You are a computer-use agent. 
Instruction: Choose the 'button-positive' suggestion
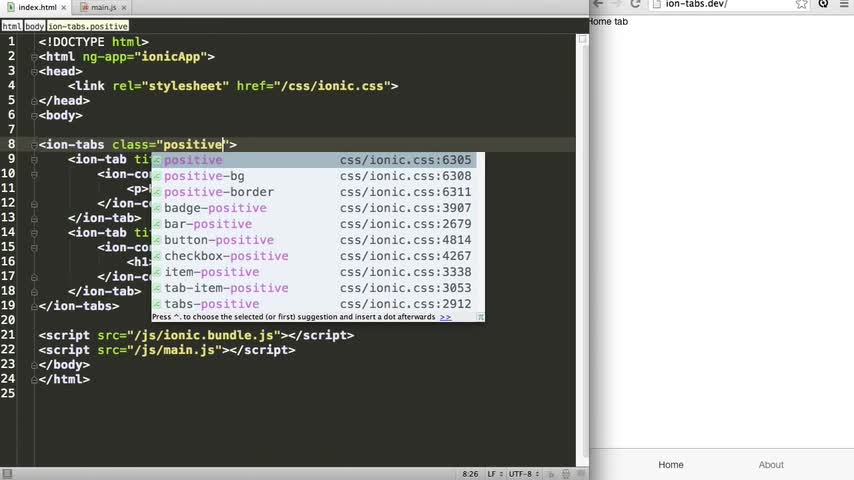(314, 240)
